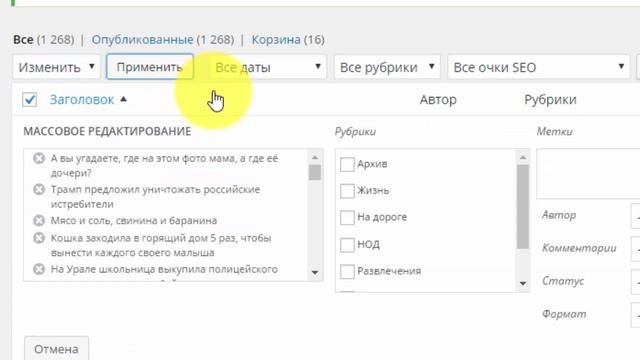Image resolution: width=640 pixels, height=360 pixels.
Task: Remove the 'На Урале школьница' post from list
Action: (39, 269)
